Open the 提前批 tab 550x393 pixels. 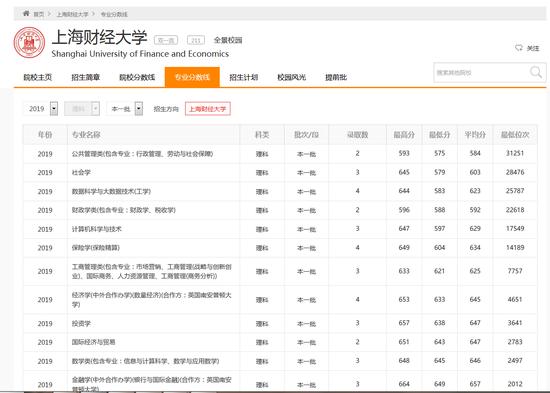coord(336,77)
